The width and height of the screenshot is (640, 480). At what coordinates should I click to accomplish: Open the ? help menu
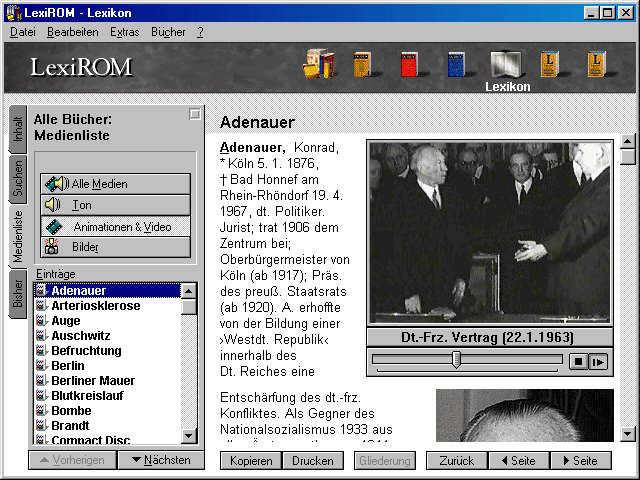200,32
